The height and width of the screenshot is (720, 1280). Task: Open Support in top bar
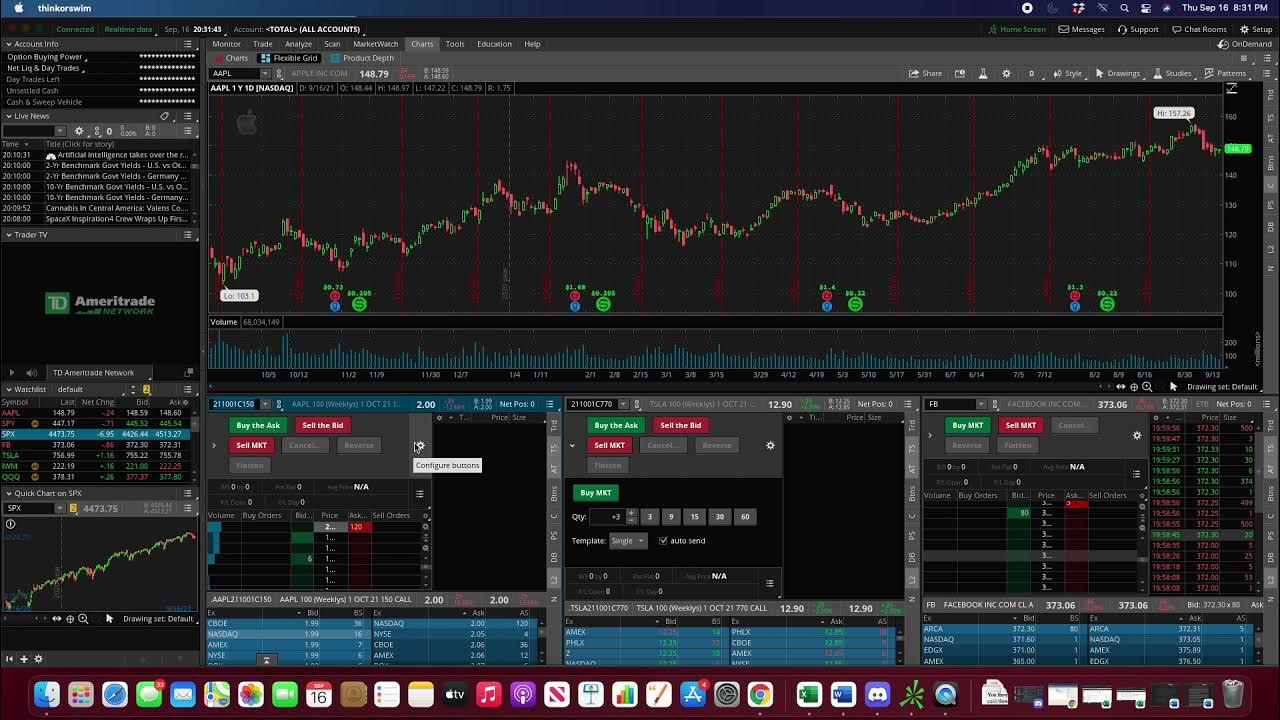(x=1137, y=29)
